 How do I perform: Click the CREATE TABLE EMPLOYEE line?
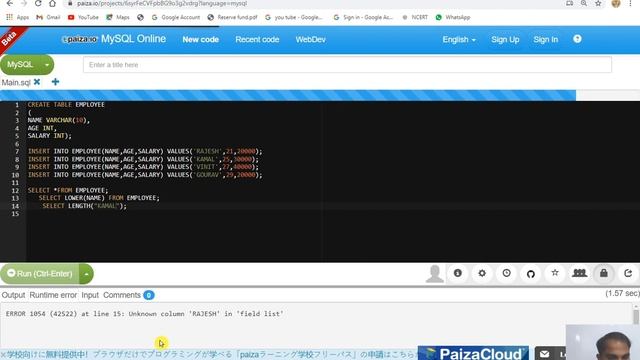66,104
